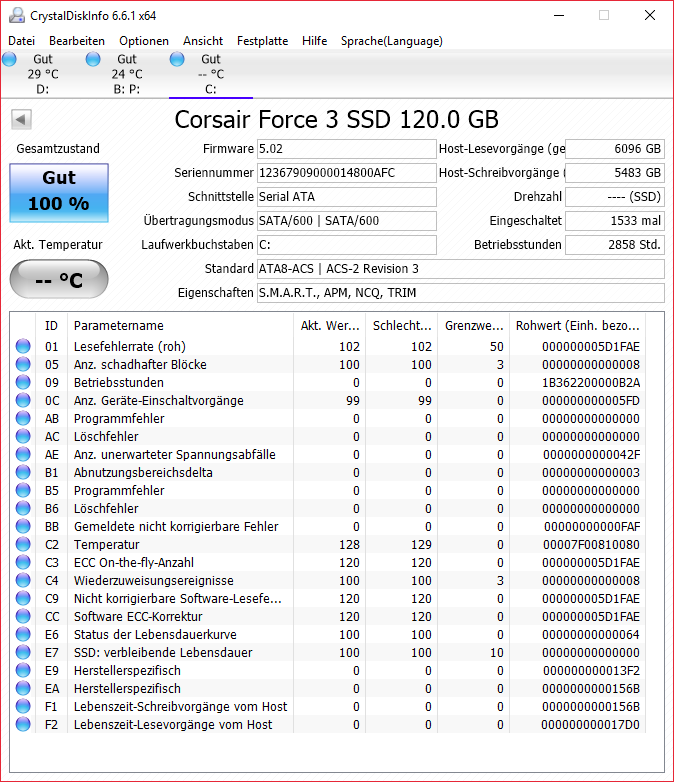Click the Betriebsstunden value 2858 Std.
Viewport: 674px width, 782px height.
pos(615,244)
